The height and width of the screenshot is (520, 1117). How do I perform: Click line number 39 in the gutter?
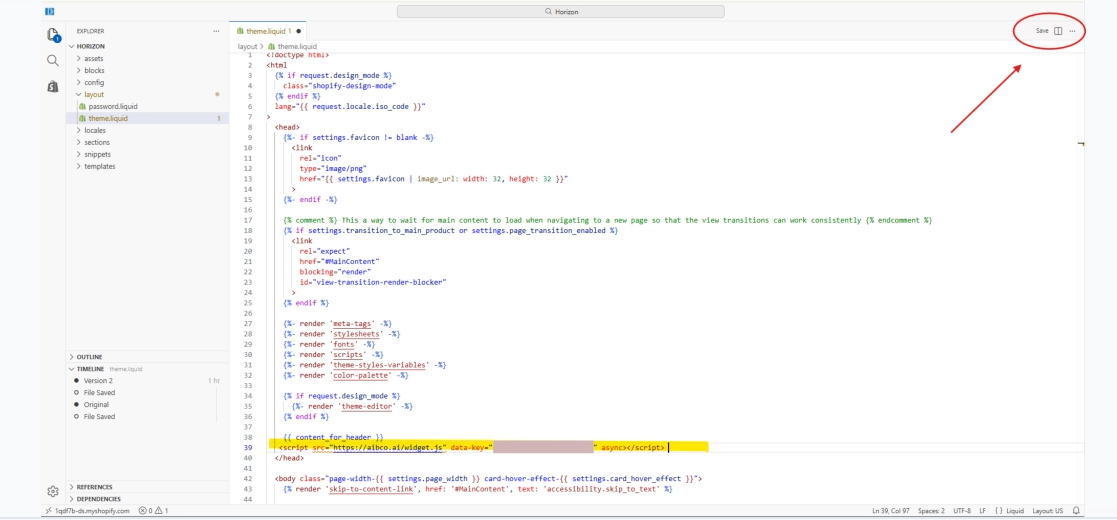(248, 447)
